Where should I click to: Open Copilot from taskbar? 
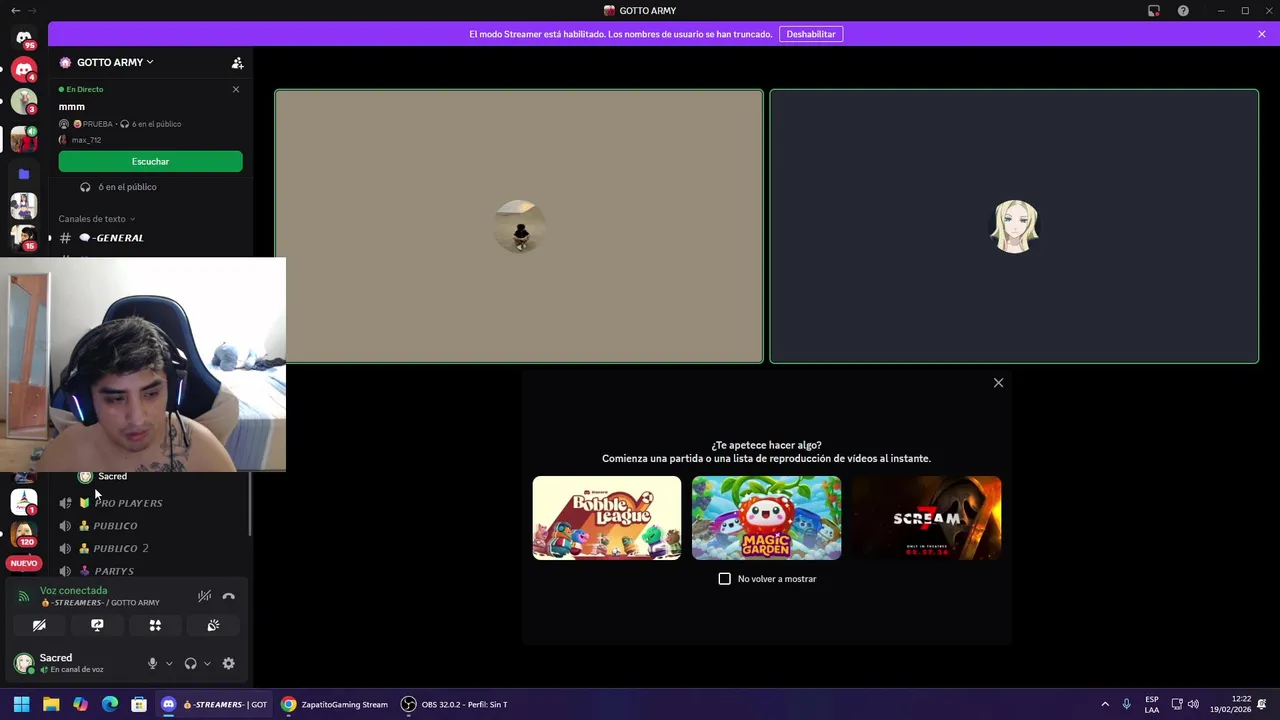point(80,704)
